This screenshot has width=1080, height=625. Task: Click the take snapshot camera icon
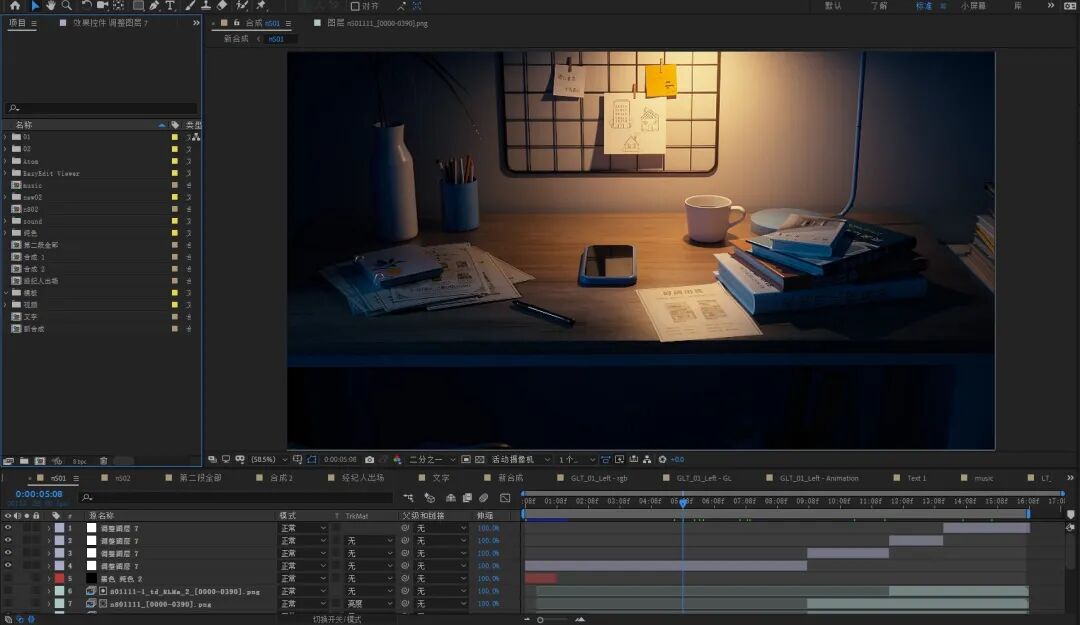pos(369,460)
